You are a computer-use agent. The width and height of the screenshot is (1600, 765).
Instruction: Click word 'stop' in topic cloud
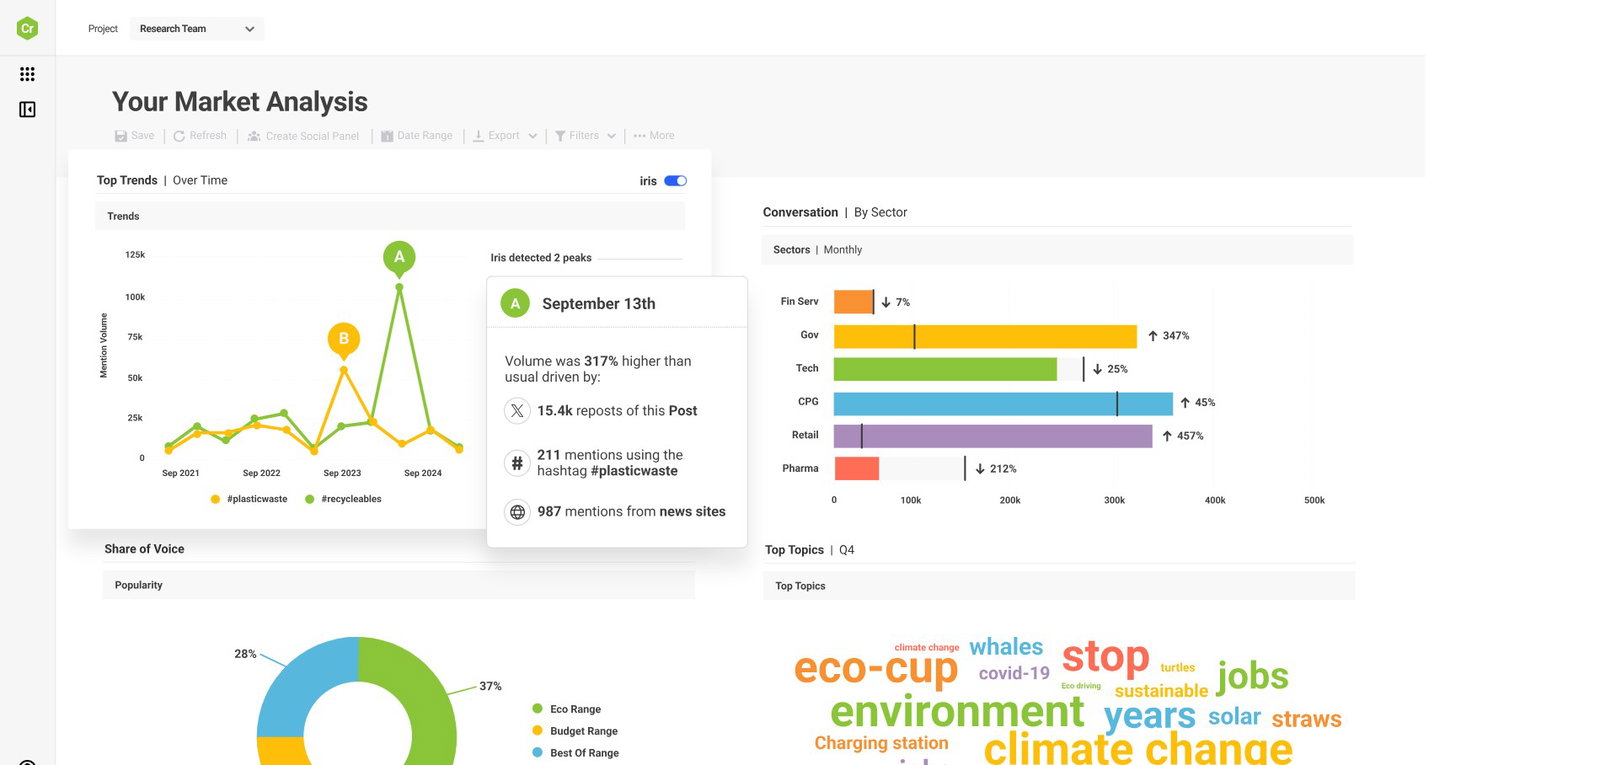[1105, 658]
